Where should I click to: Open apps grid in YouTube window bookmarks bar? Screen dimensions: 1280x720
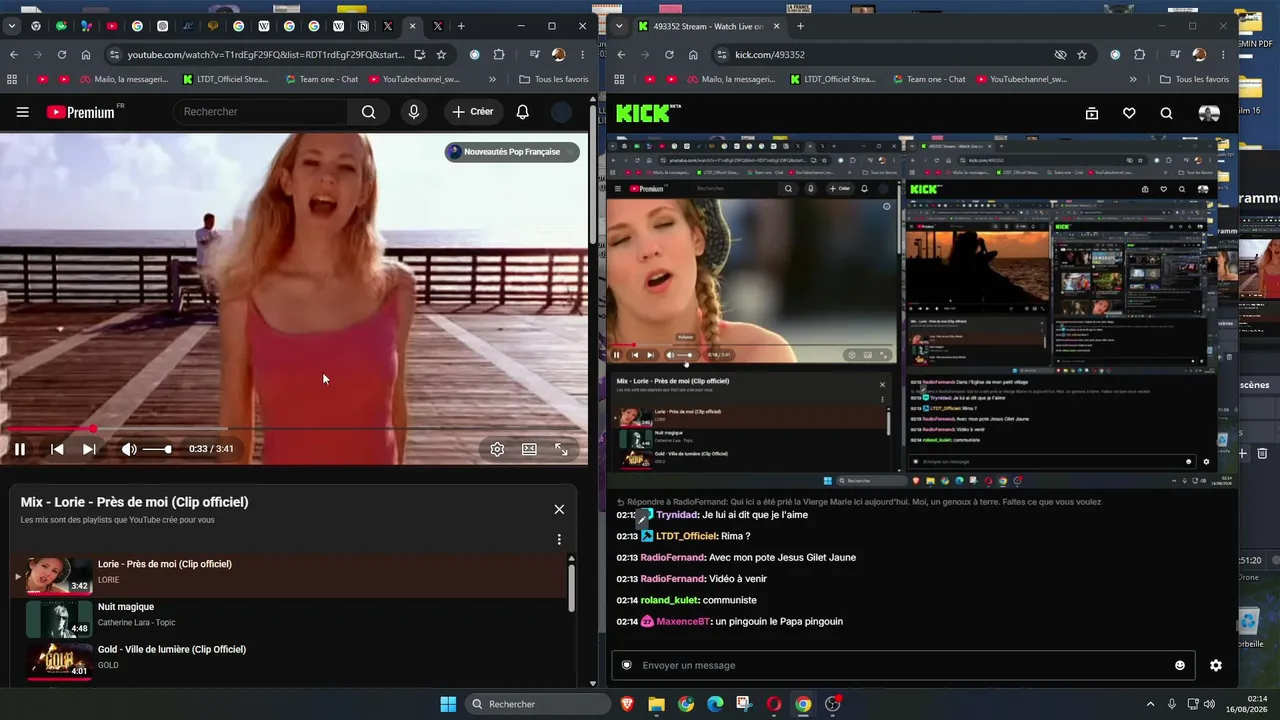tap(12, 79)
